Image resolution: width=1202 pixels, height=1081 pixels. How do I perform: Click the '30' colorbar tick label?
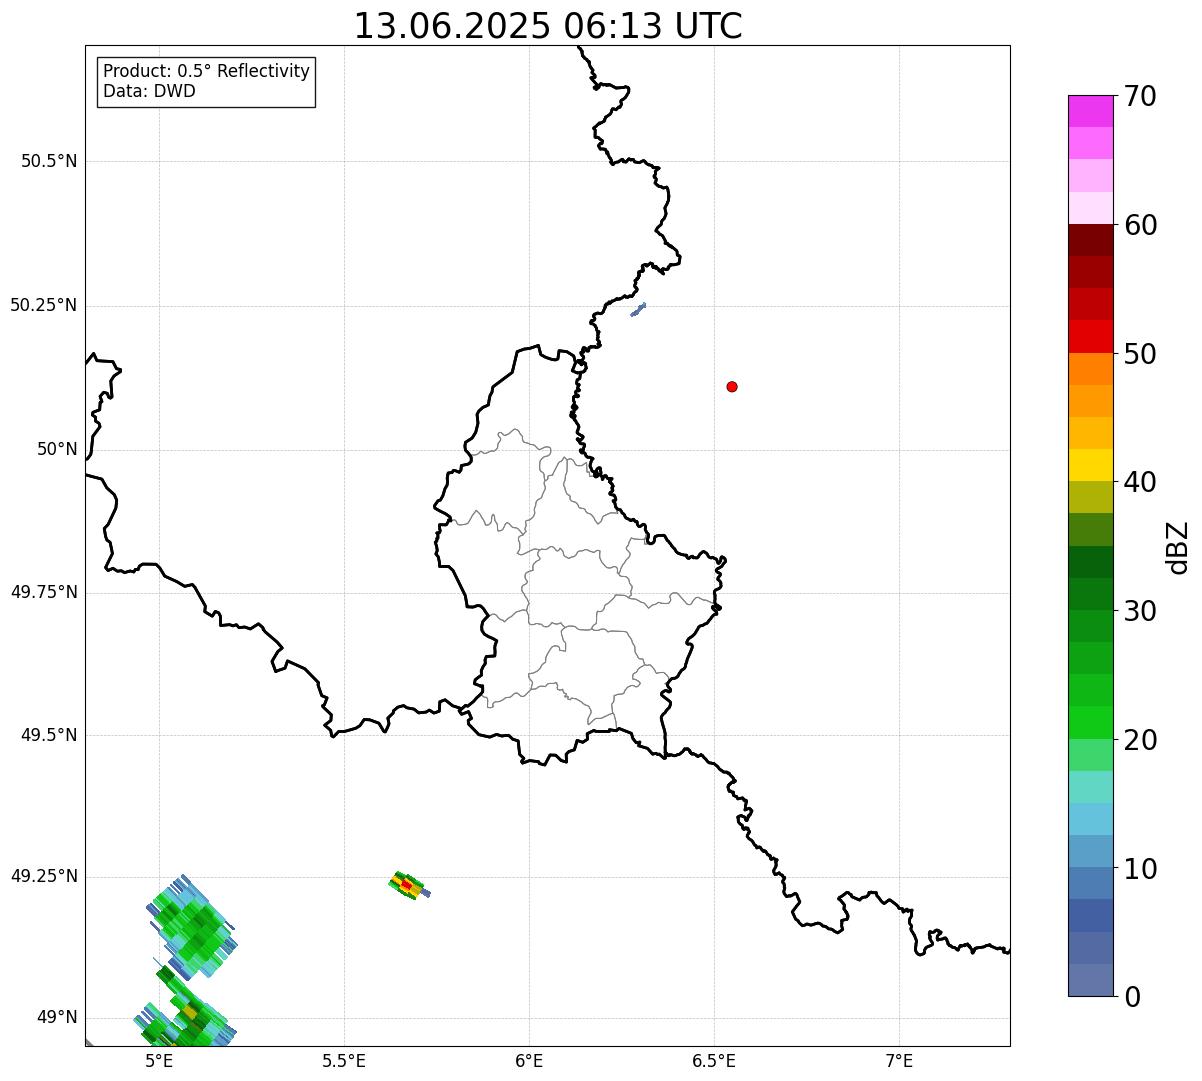(1140, 612)
